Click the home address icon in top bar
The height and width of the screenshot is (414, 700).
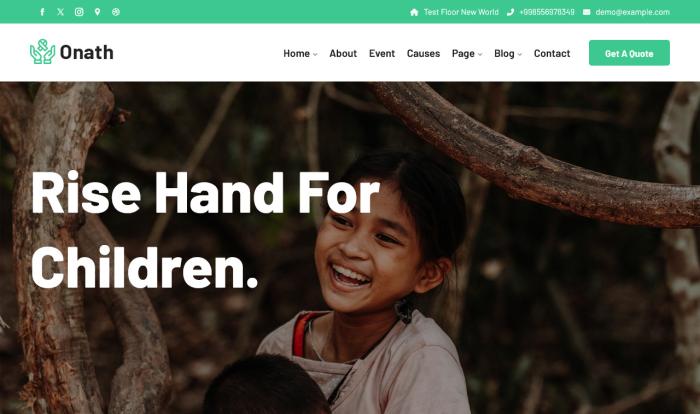click(414, 12)
